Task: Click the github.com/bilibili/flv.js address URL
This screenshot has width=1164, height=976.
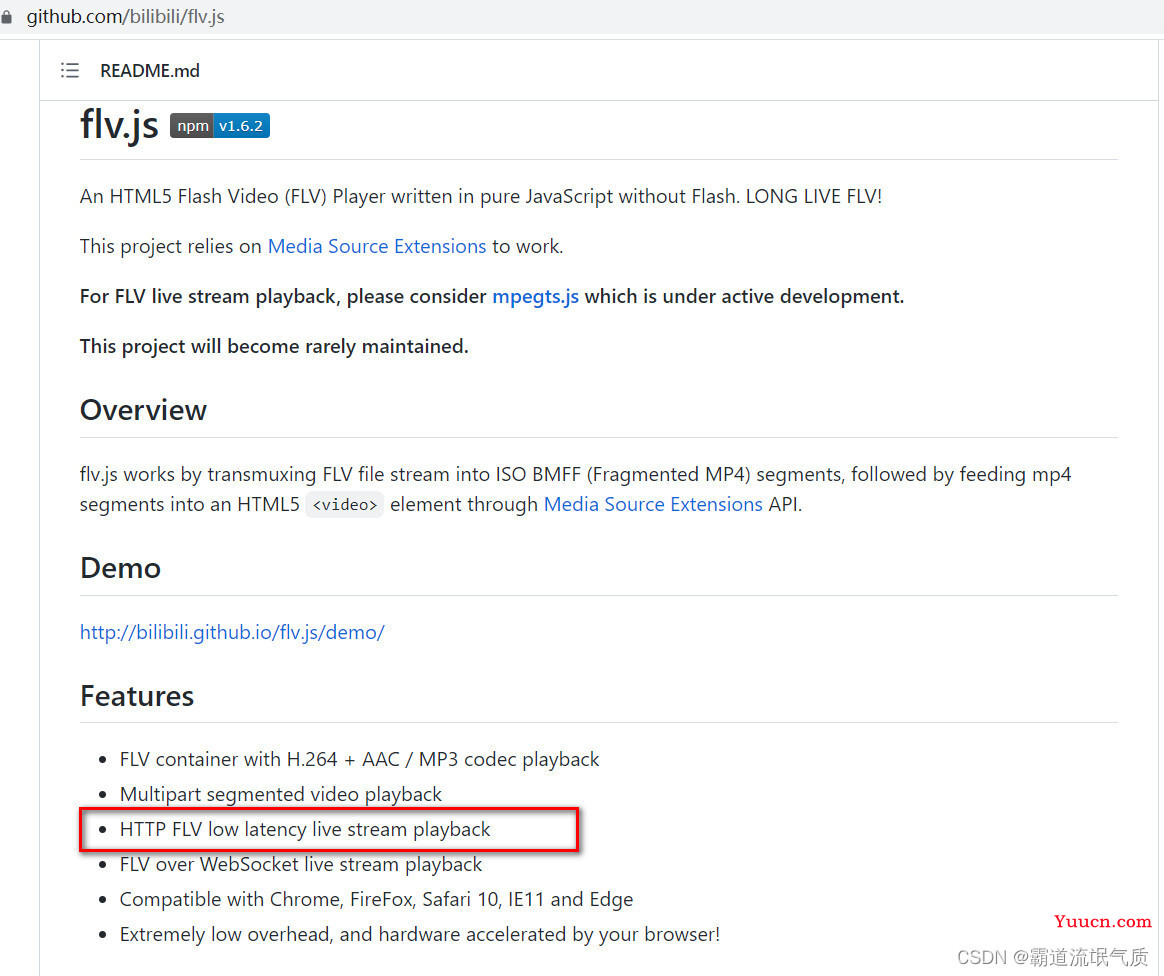Action: coord(125,16)
